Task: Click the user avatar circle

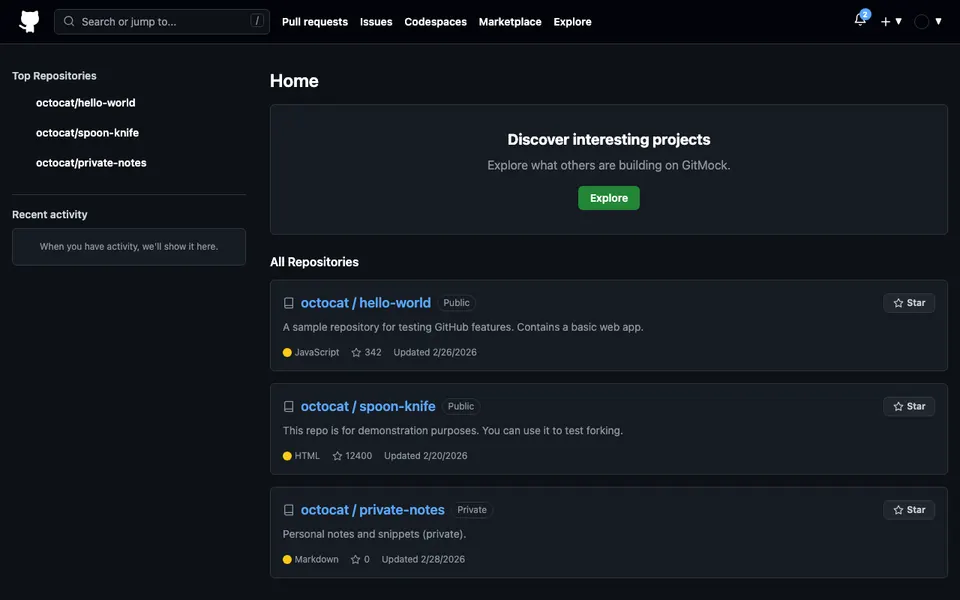Action: pyautogui.click(x=921, y=21)
